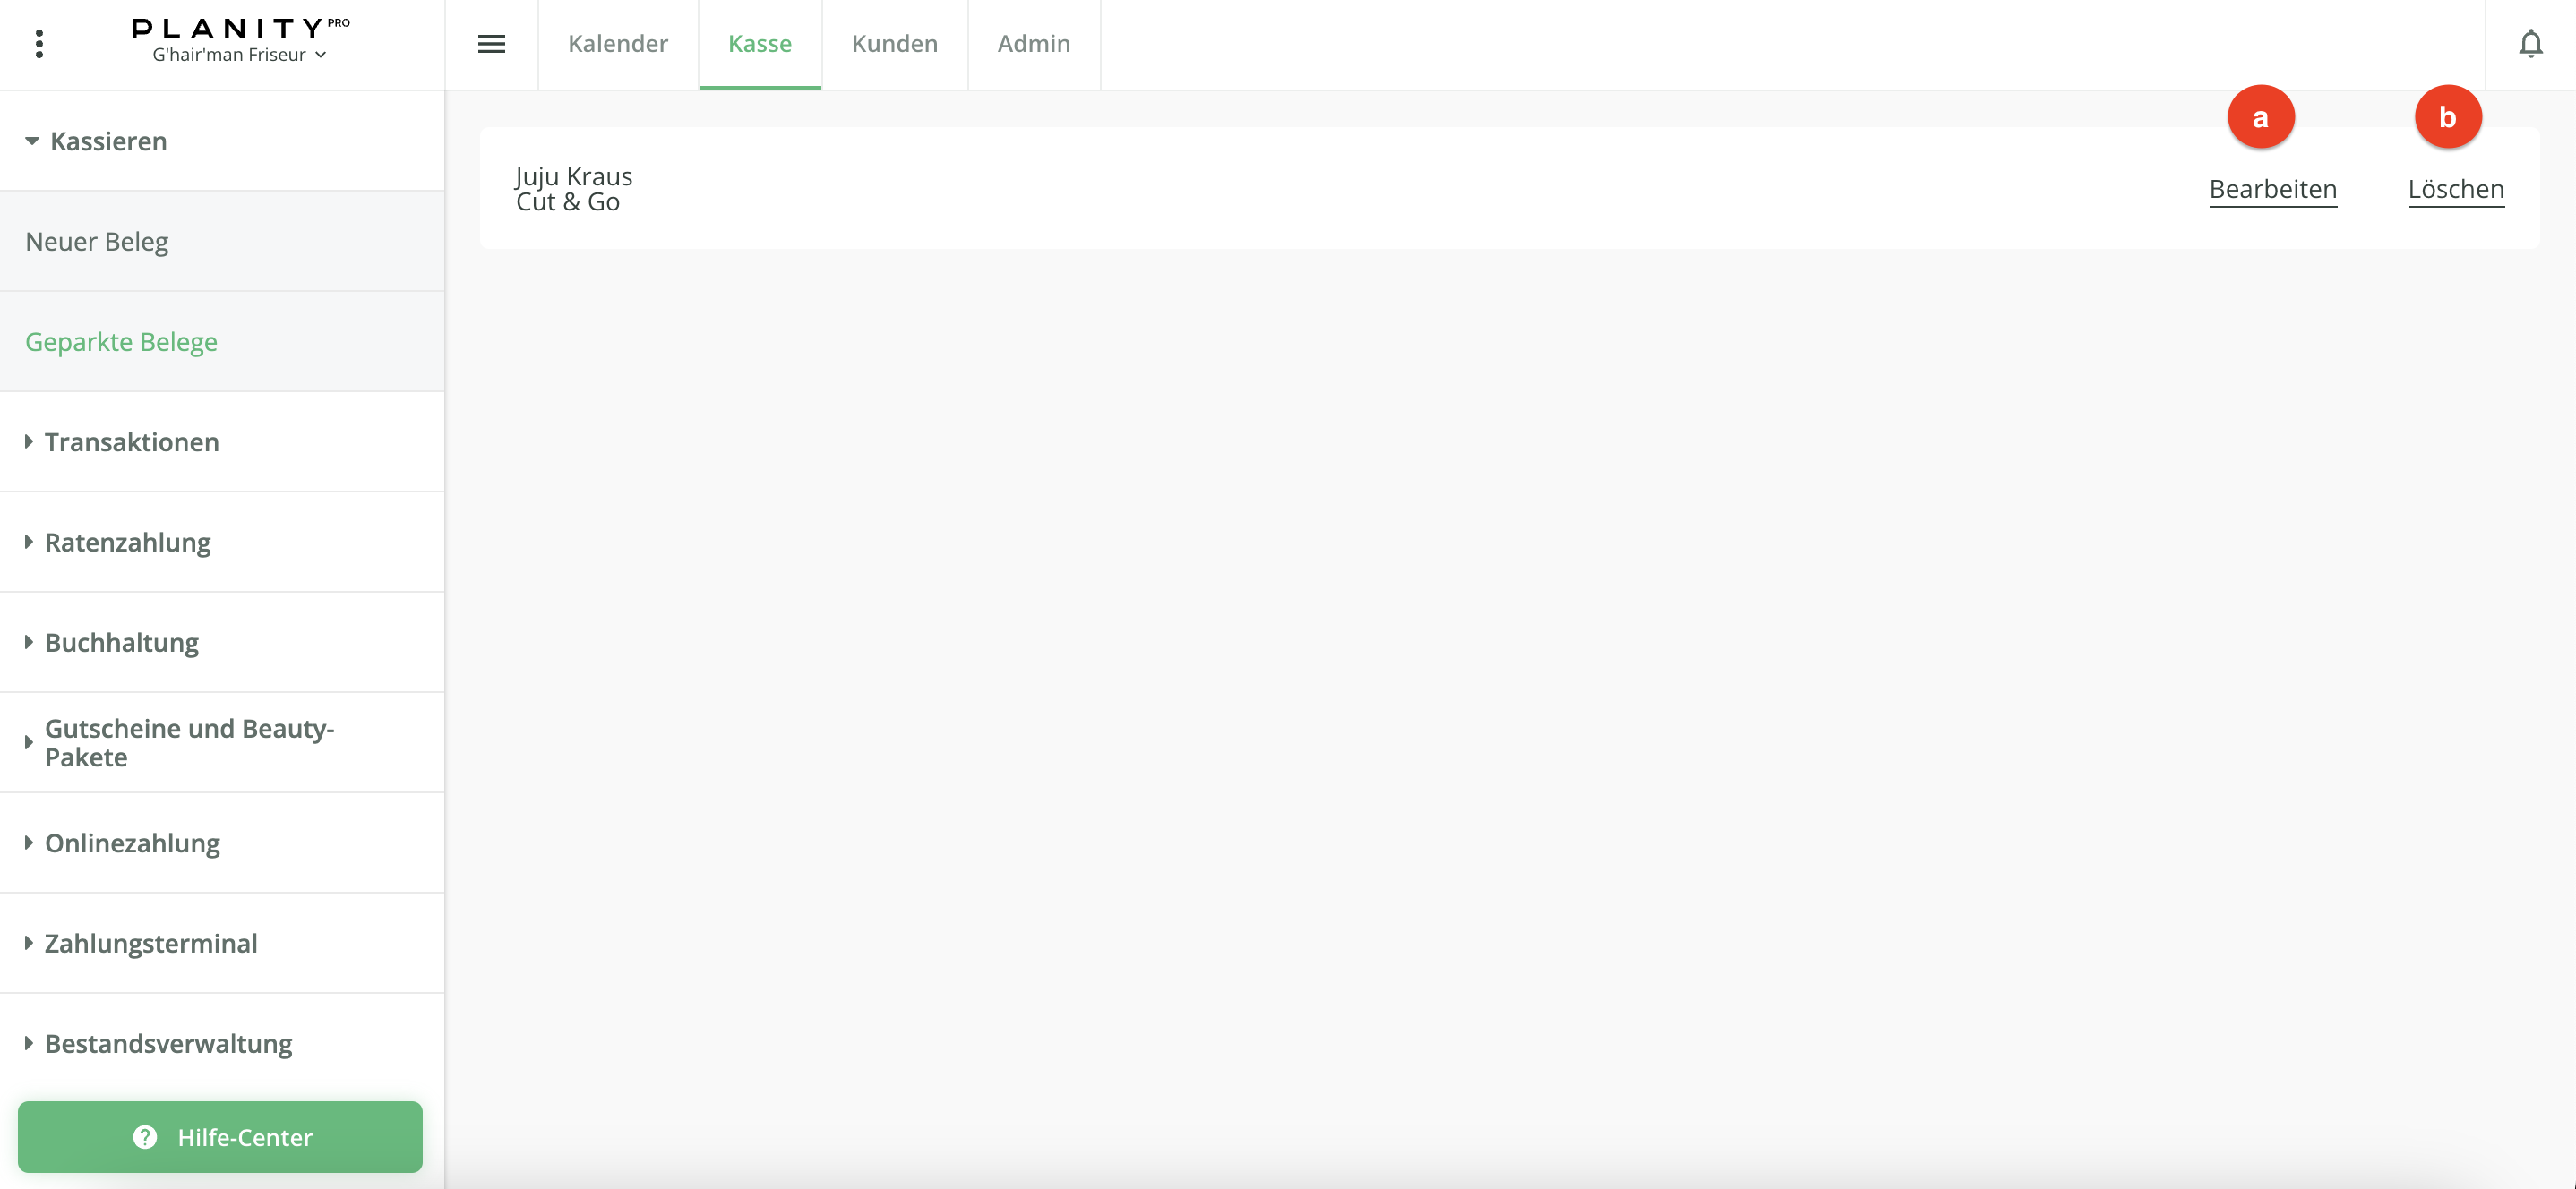Viewport: 2576px width, 1189px height.
Task: Switch to the Kunden tab
Action: [894, 44]
